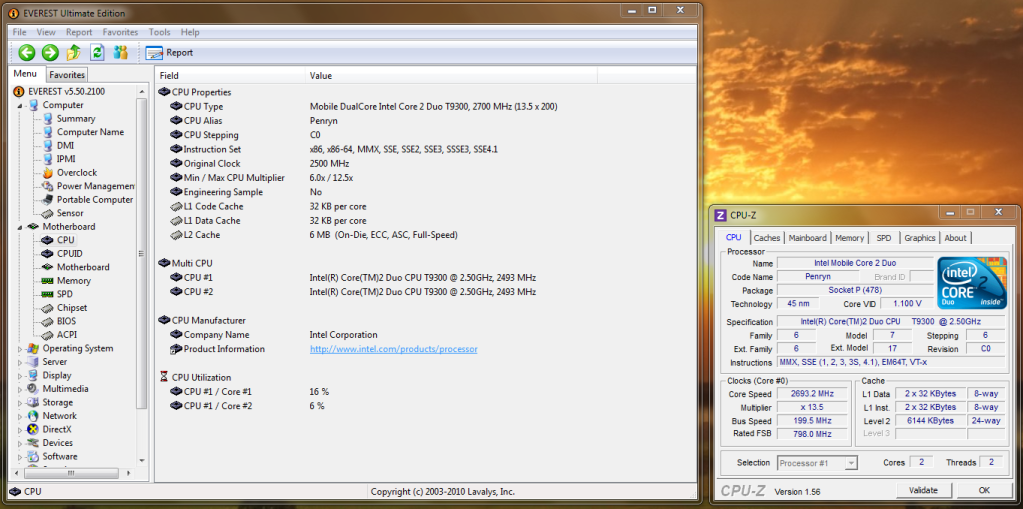
Task: Open the Sensor page
Action: 70,213
